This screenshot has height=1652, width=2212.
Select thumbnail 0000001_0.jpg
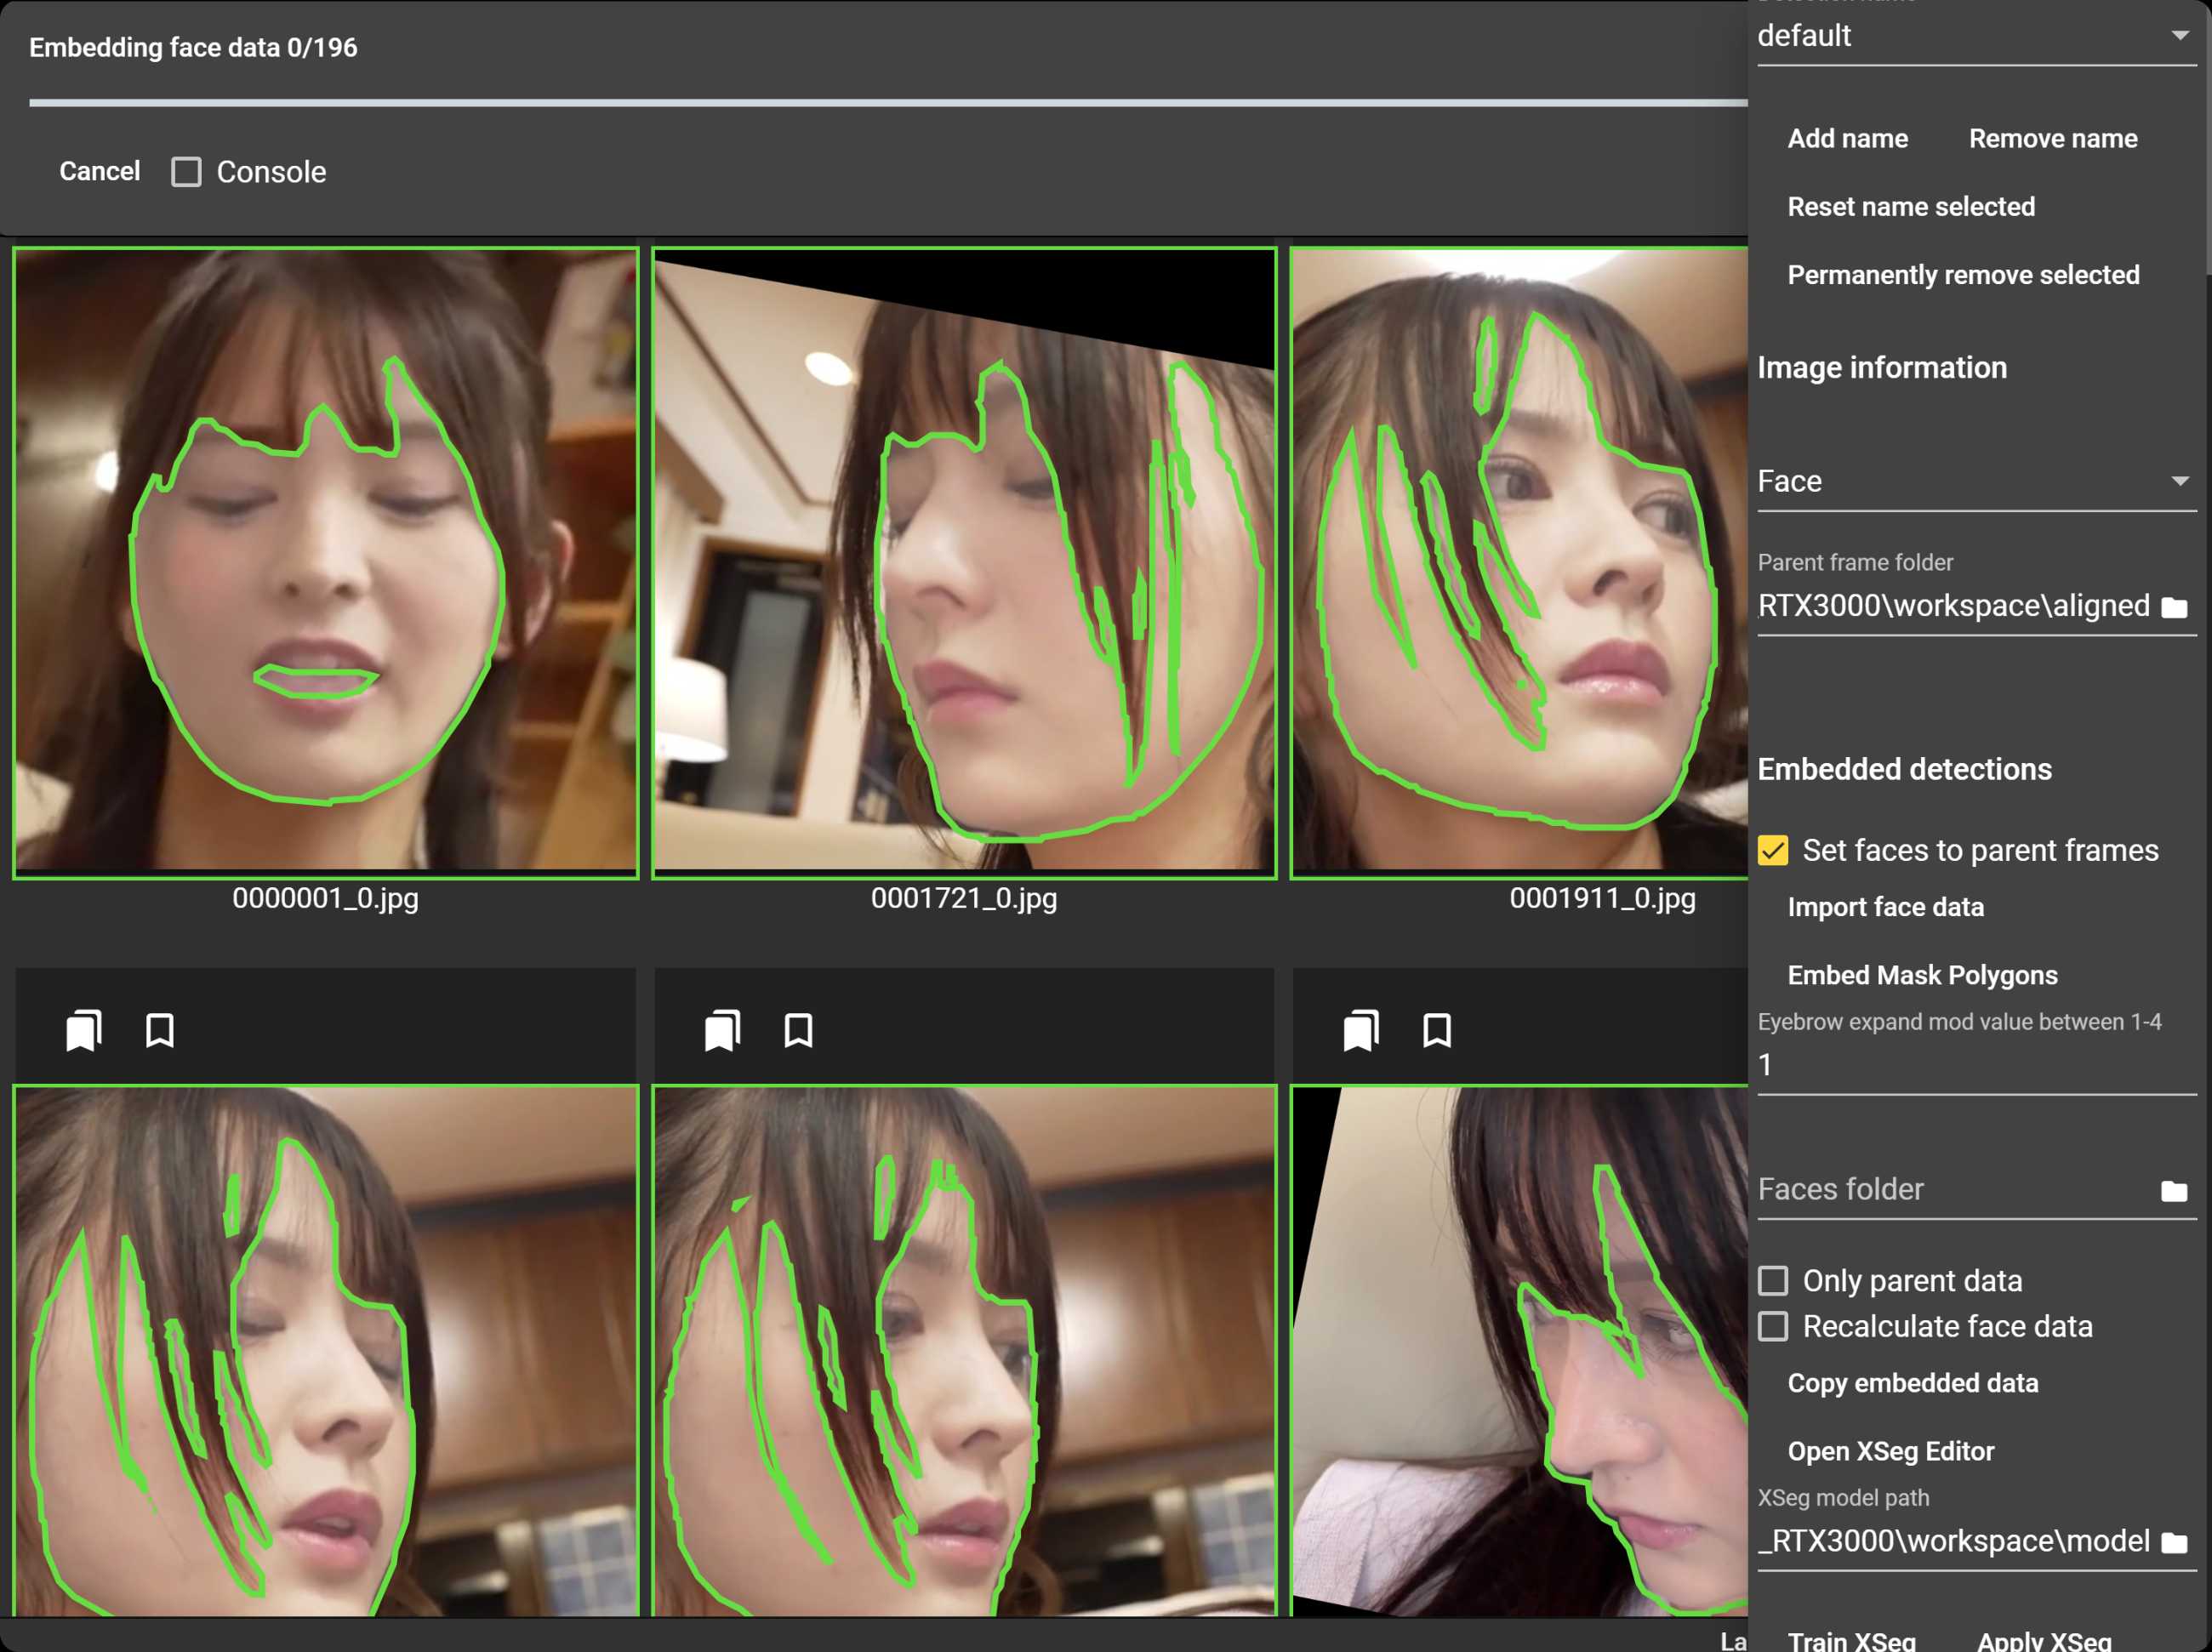pyautogui.click(x=326, y=563)
